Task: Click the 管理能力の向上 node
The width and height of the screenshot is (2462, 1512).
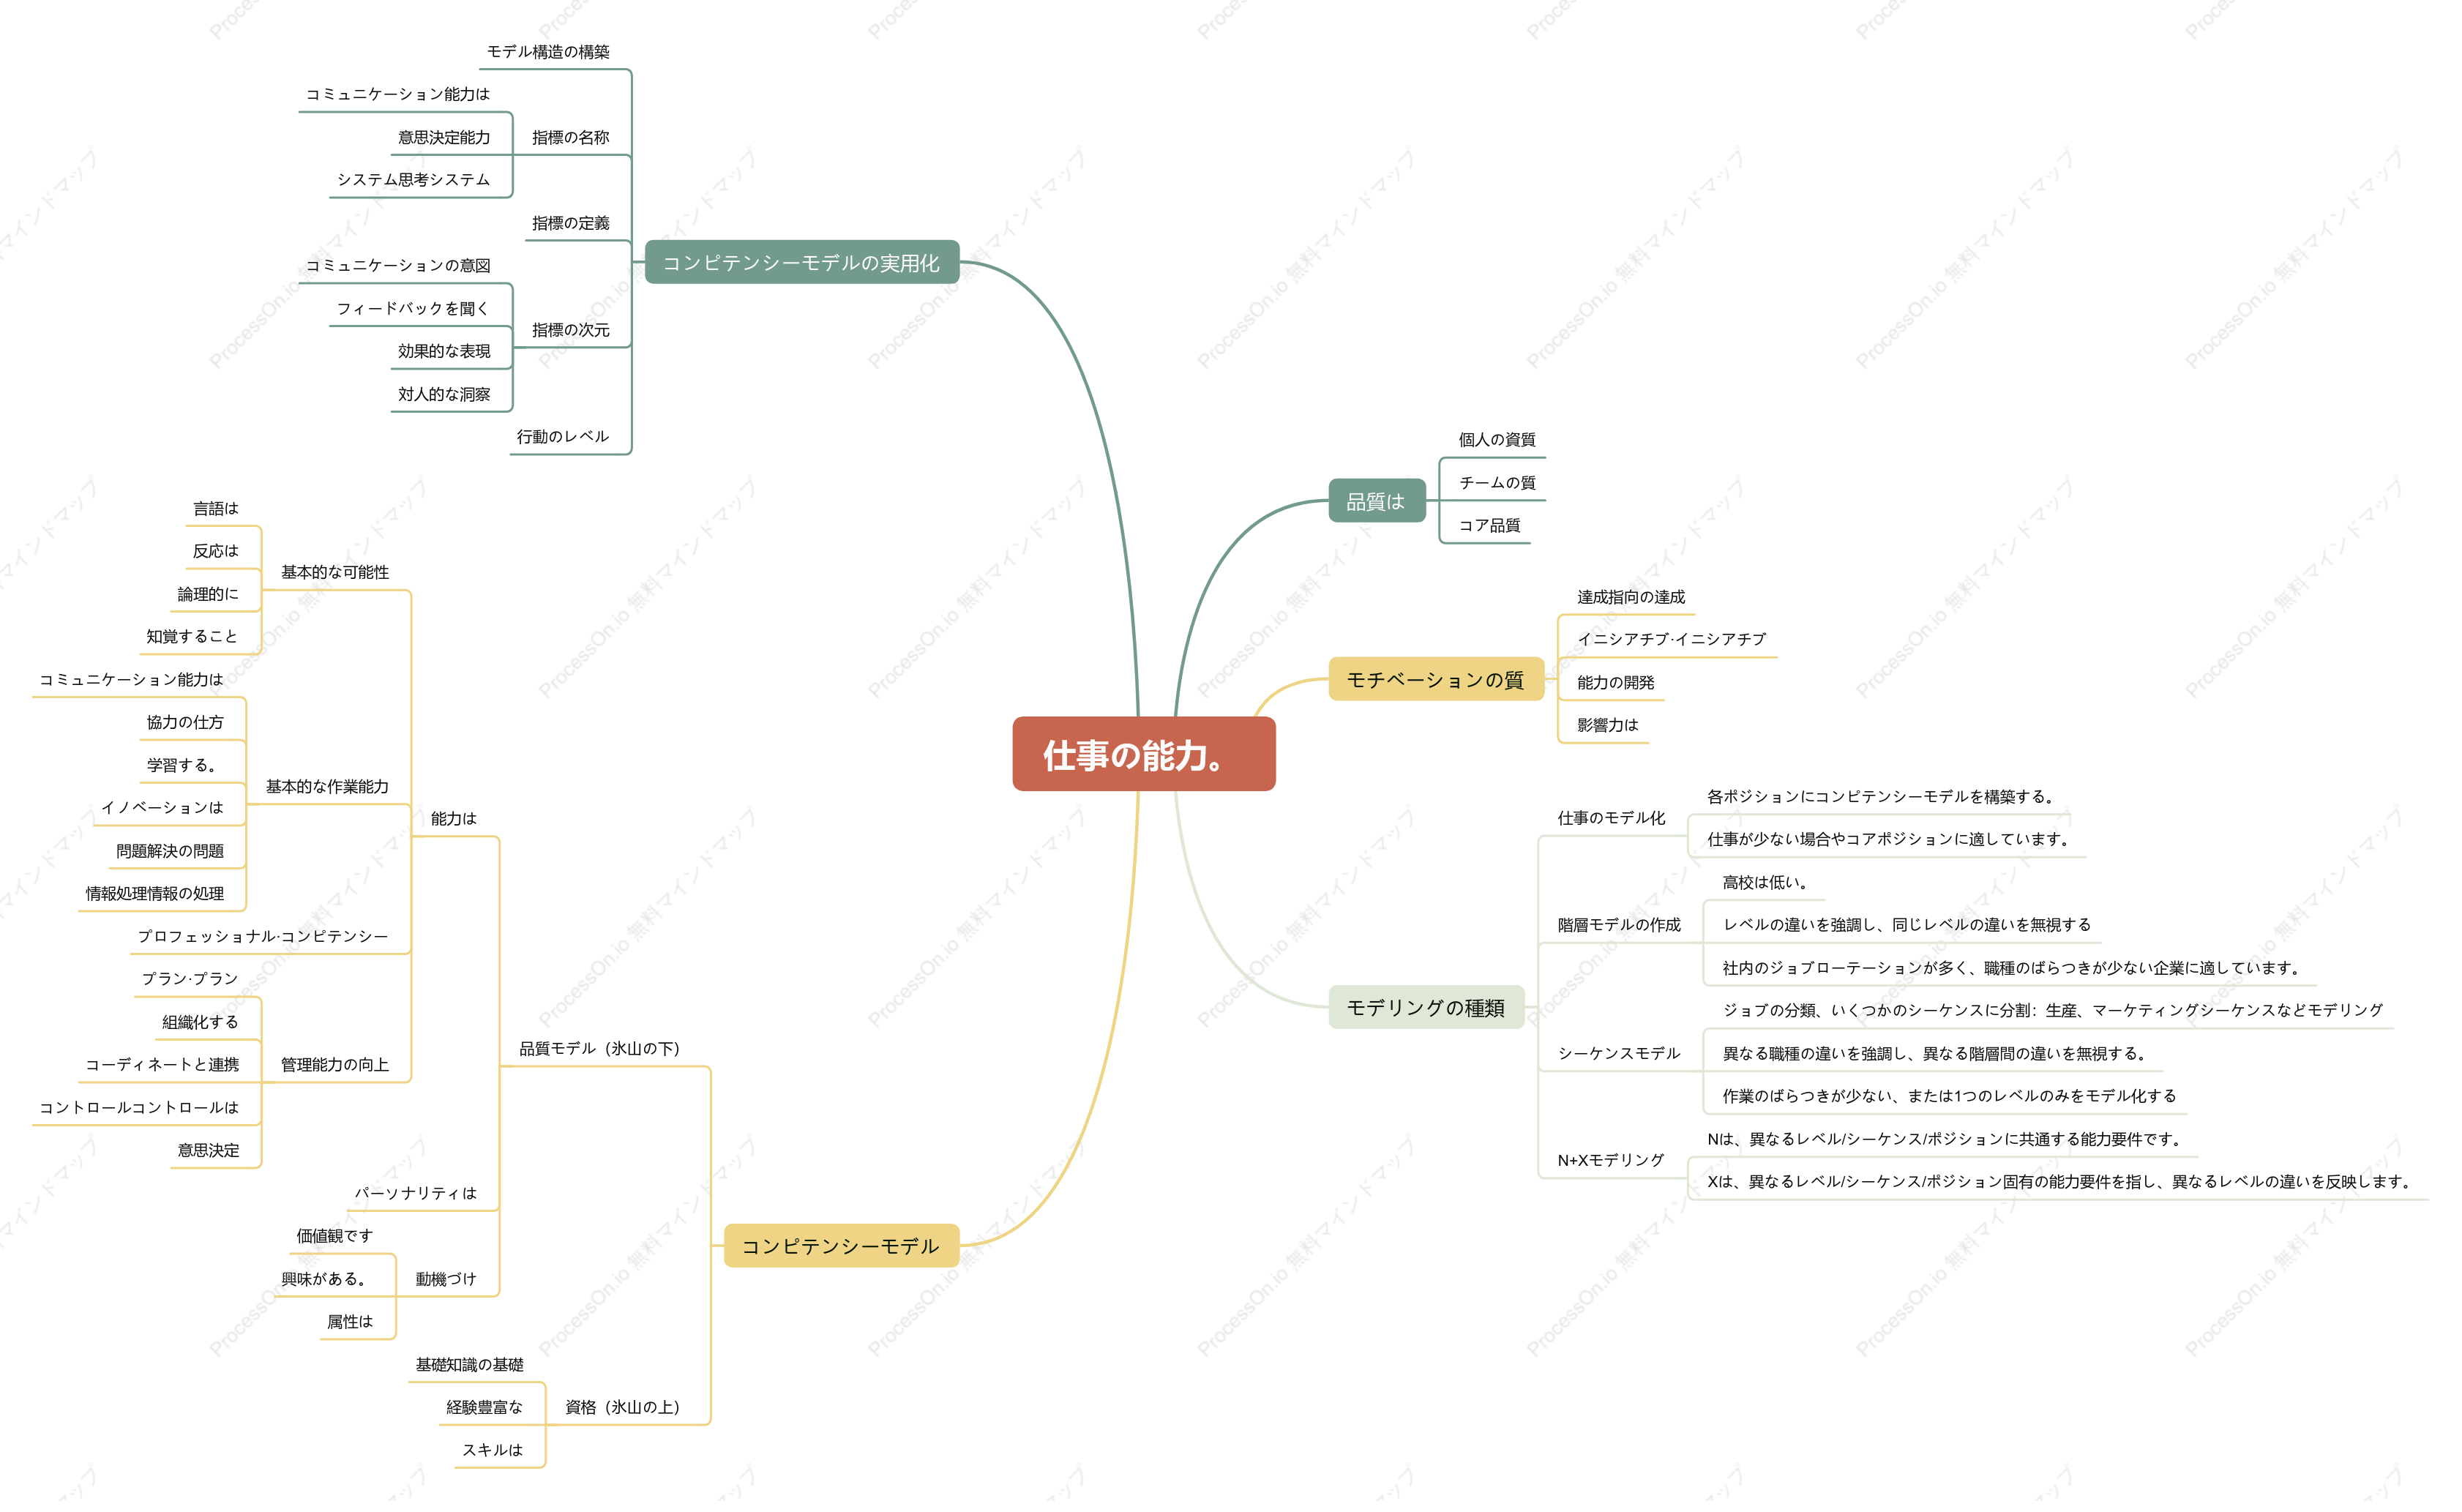Action: [335, 1064]
